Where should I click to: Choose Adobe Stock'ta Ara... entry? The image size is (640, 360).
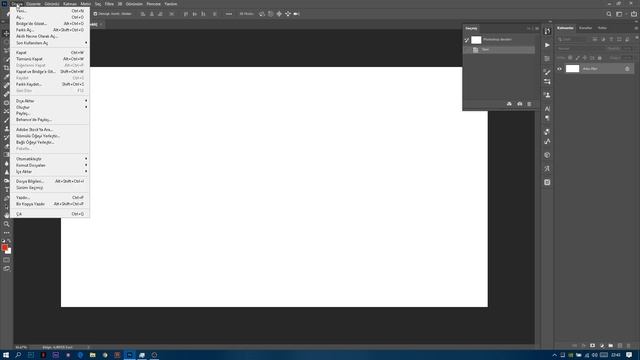51,129
